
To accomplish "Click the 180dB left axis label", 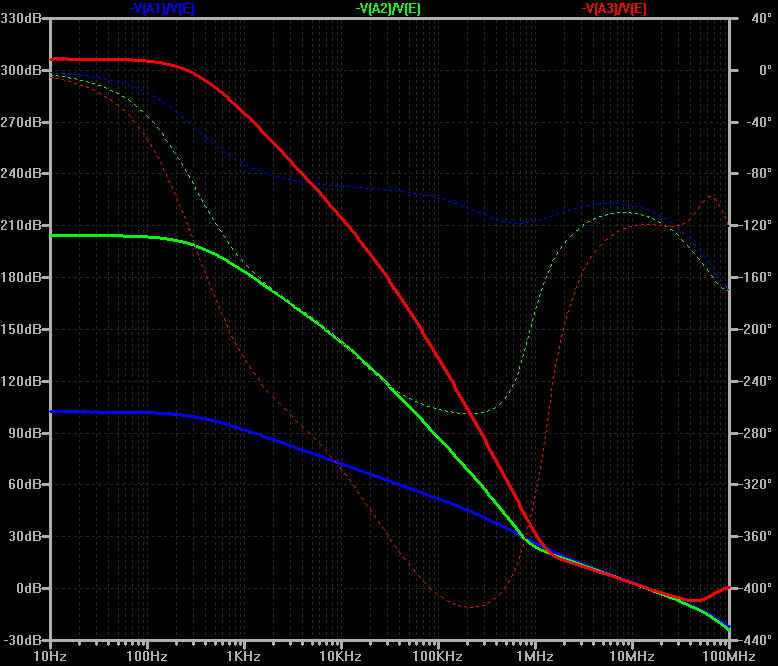I will [21, 277].
